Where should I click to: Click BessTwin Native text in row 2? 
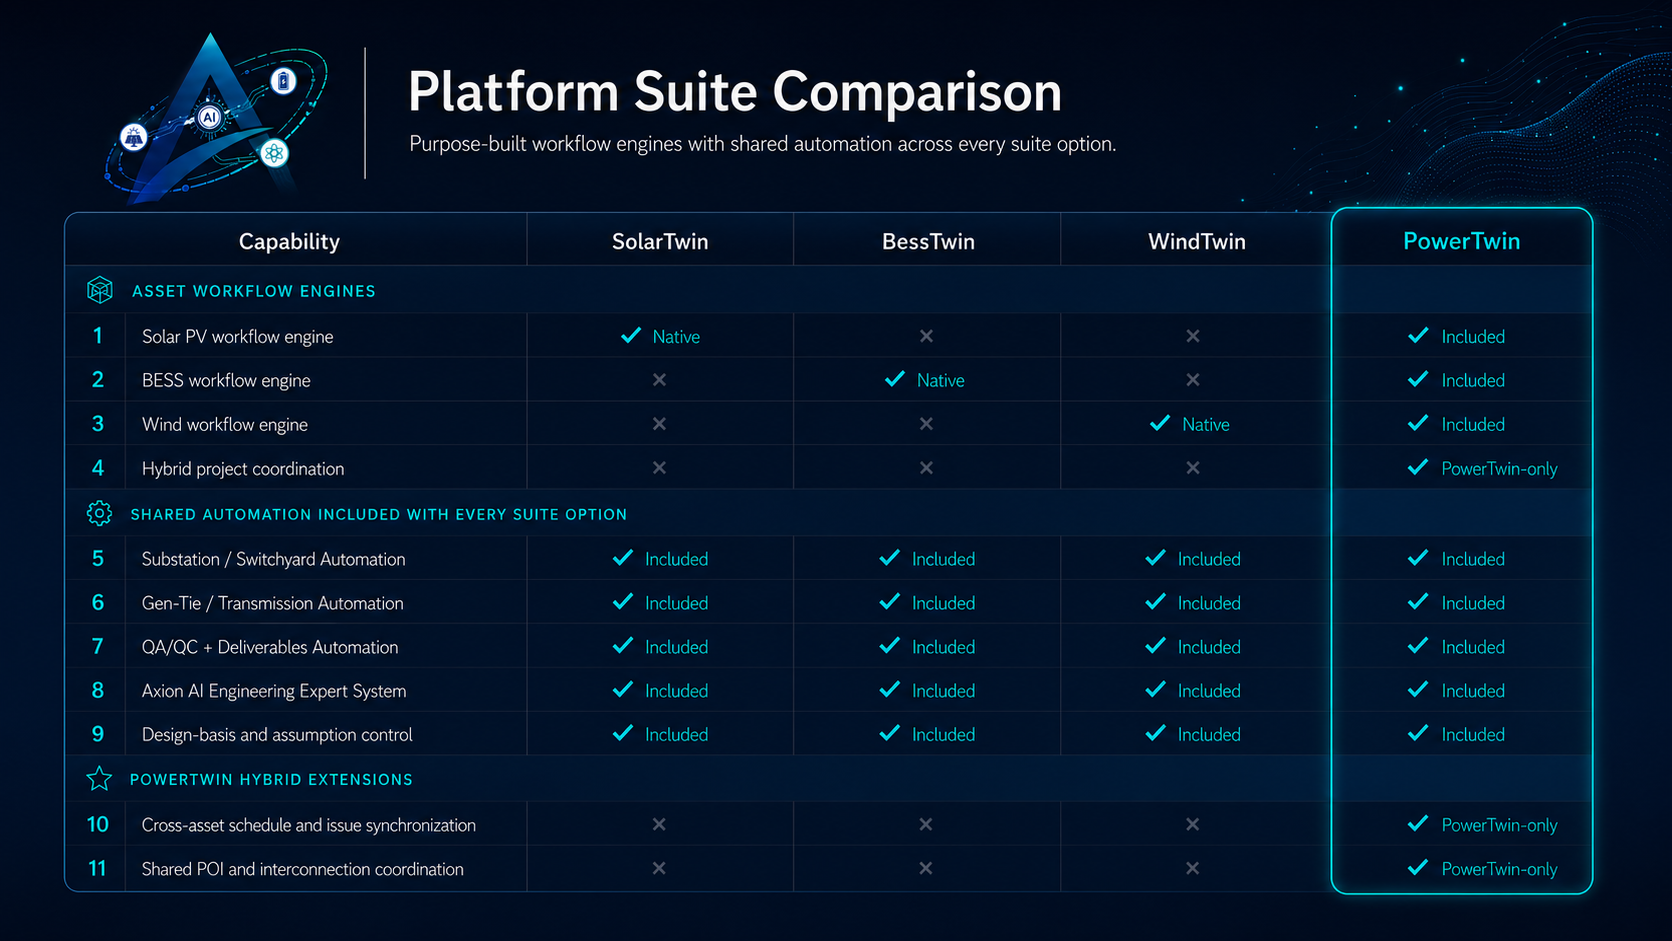941,380
